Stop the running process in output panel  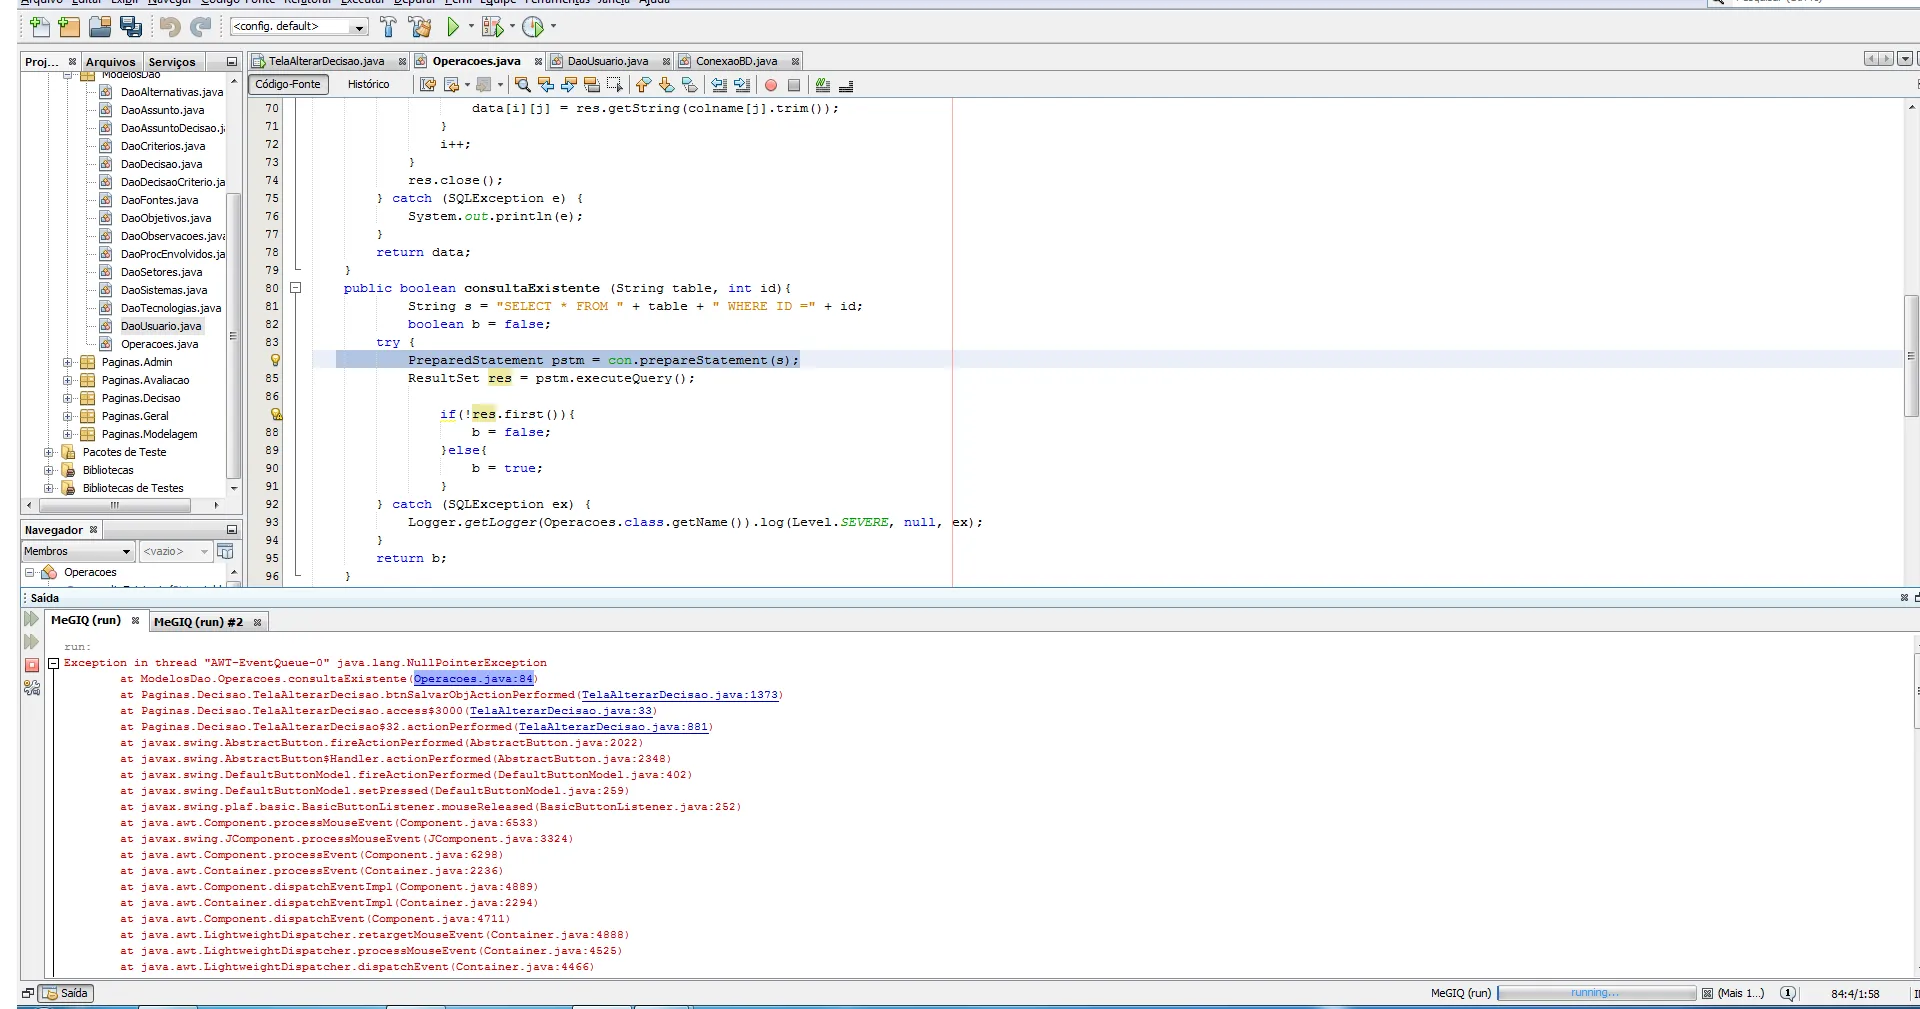click(31, 665)
